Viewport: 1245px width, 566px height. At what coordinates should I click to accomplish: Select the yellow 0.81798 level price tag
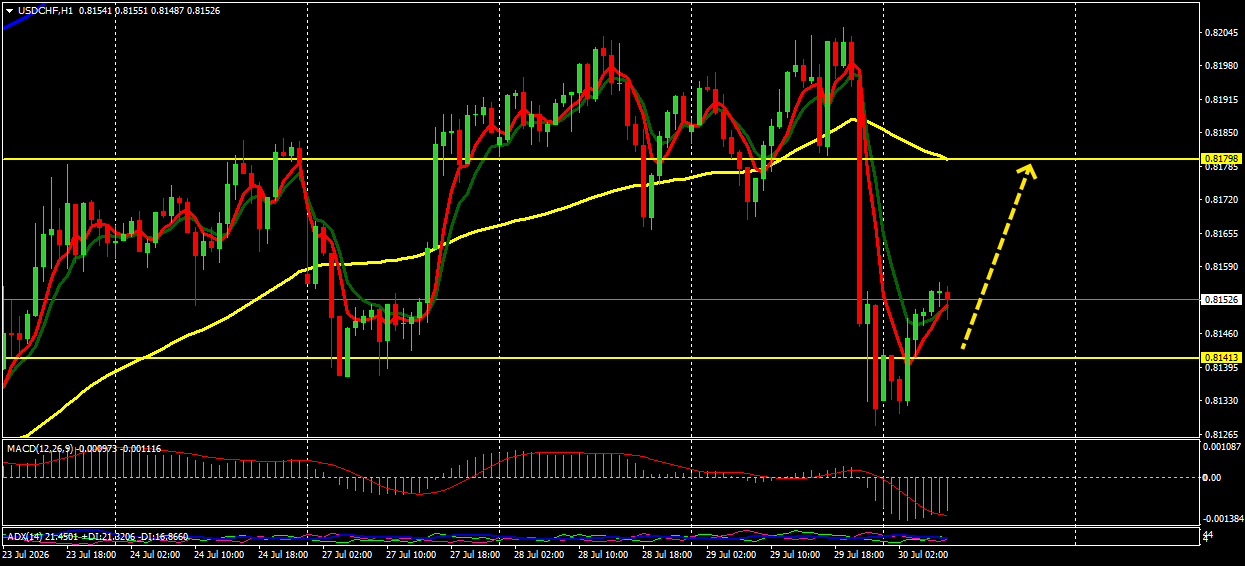(1221, 159)
